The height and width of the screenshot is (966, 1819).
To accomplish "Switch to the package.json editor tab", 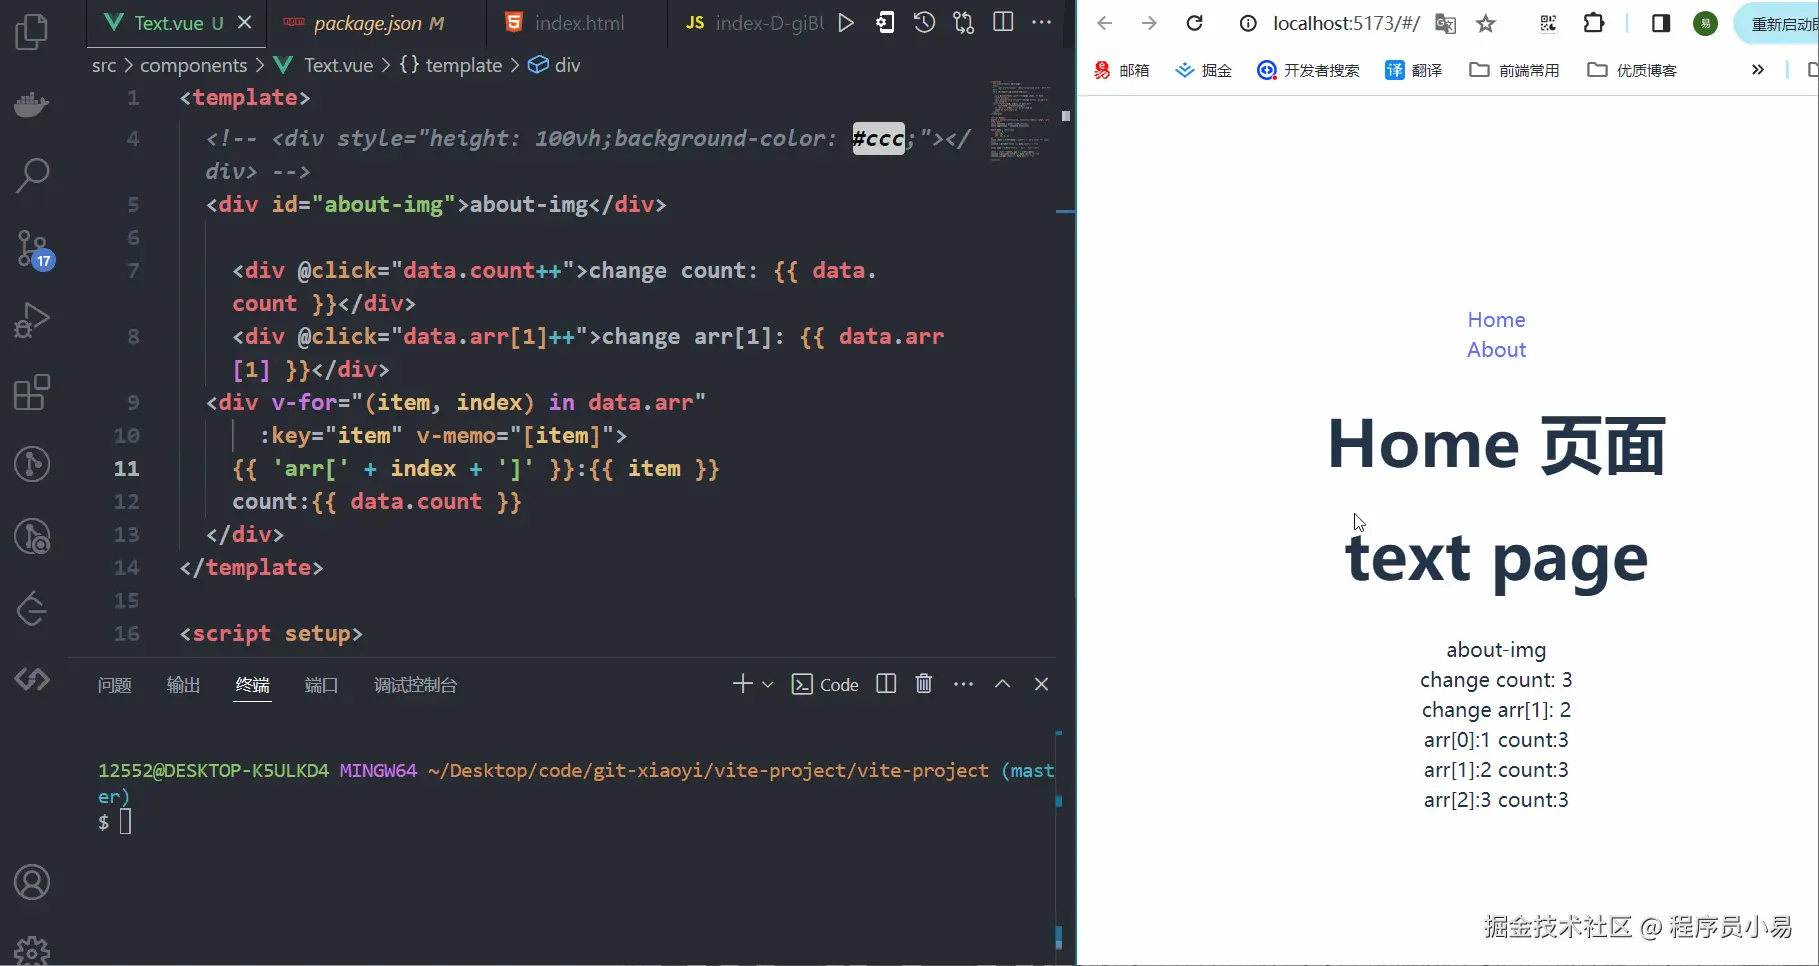I will tap(376, 23).
